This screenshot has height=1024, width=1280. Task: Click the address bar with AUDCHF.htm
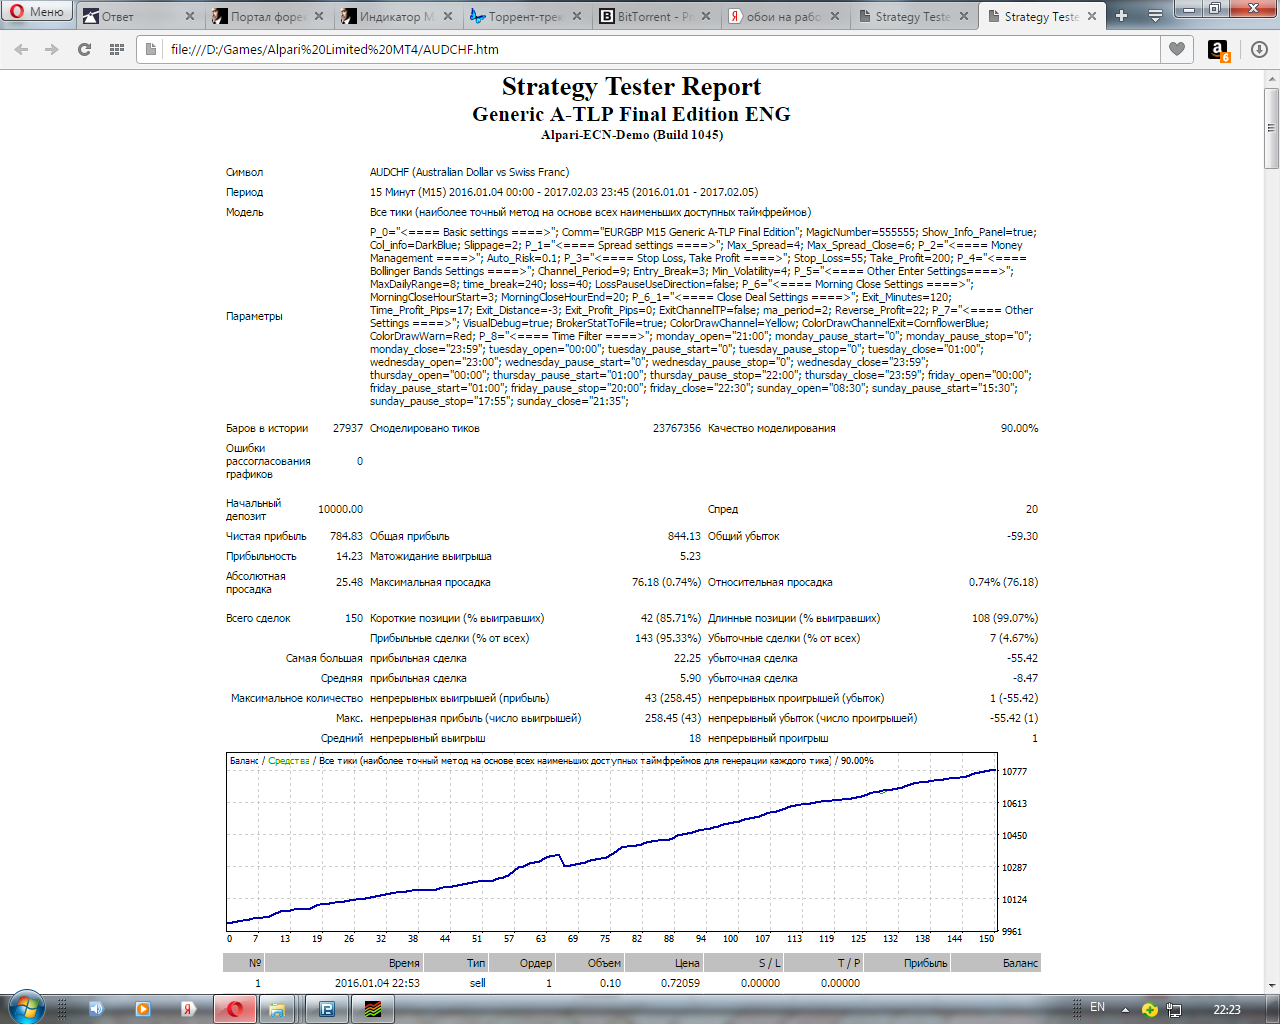point(650,49)
